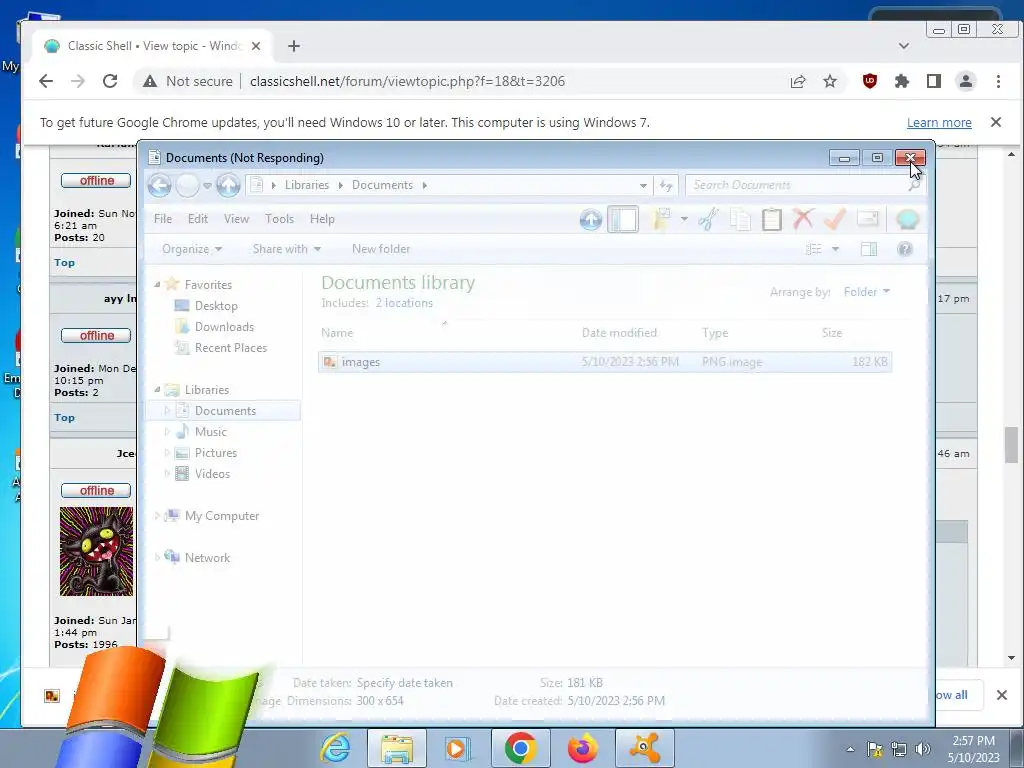Click the Learn more link in Chrome
This screenshot has width=1024, height=768.
pyautogui.click(x=939, y=123)
